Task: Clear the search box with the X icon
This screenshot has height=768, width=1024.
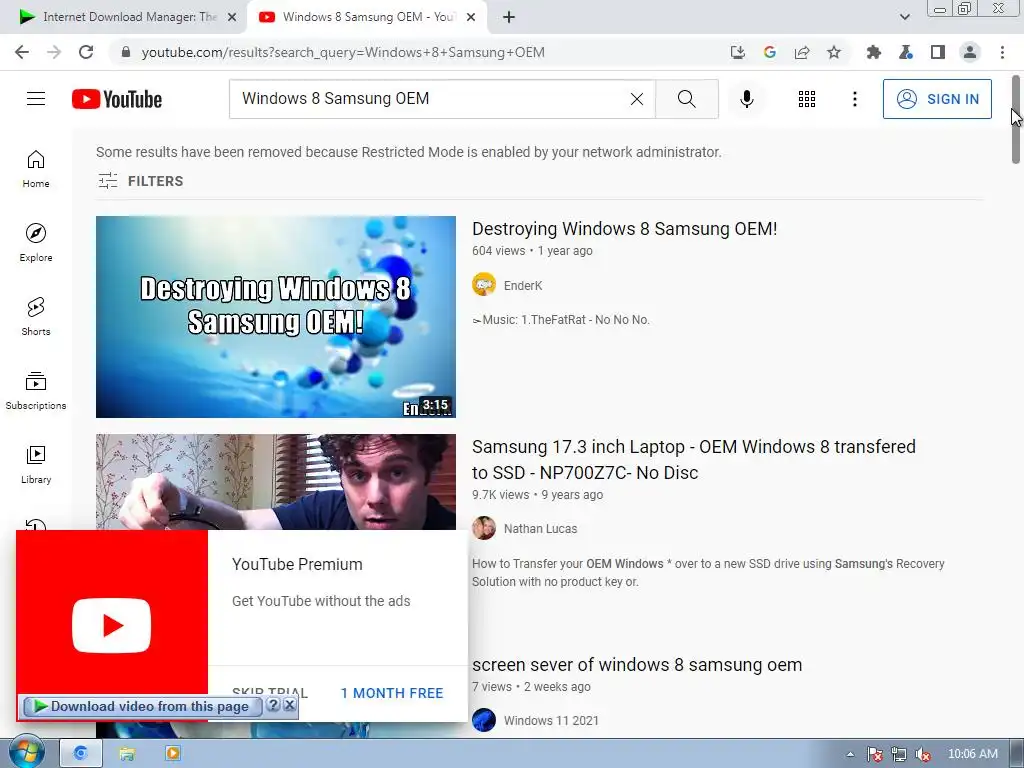Action: click(637, 99)
